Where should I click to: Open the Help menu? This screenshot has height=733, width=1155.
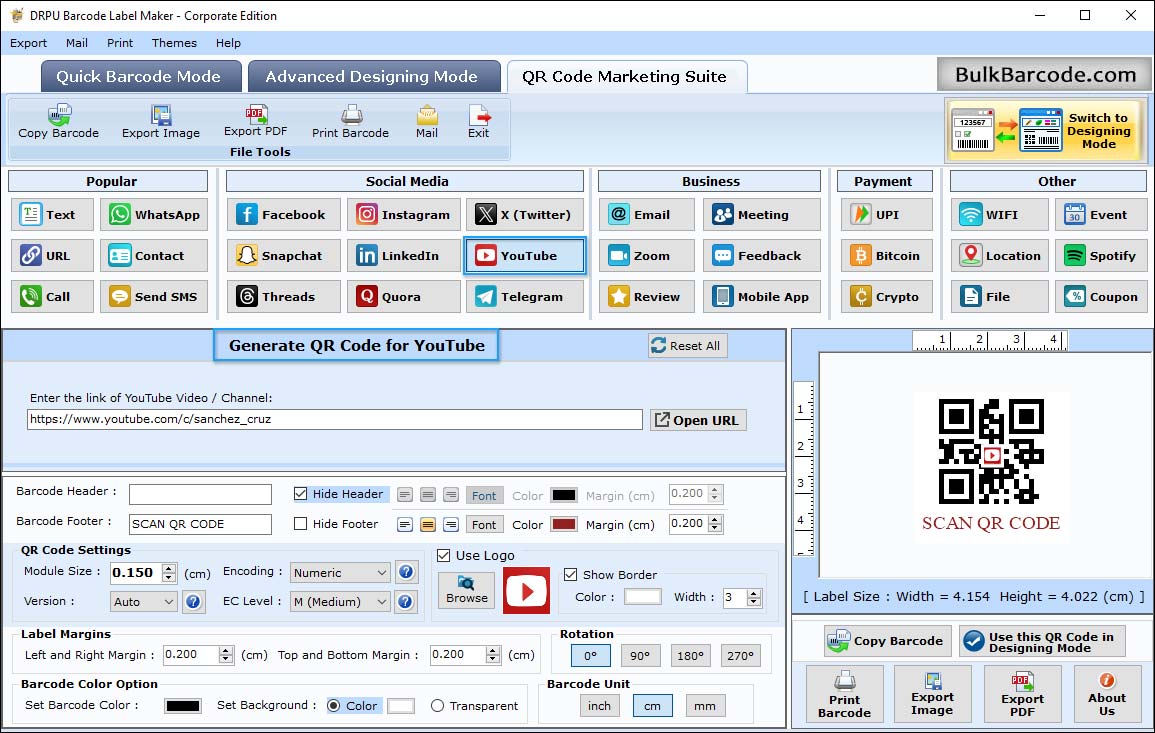point(228,43)
